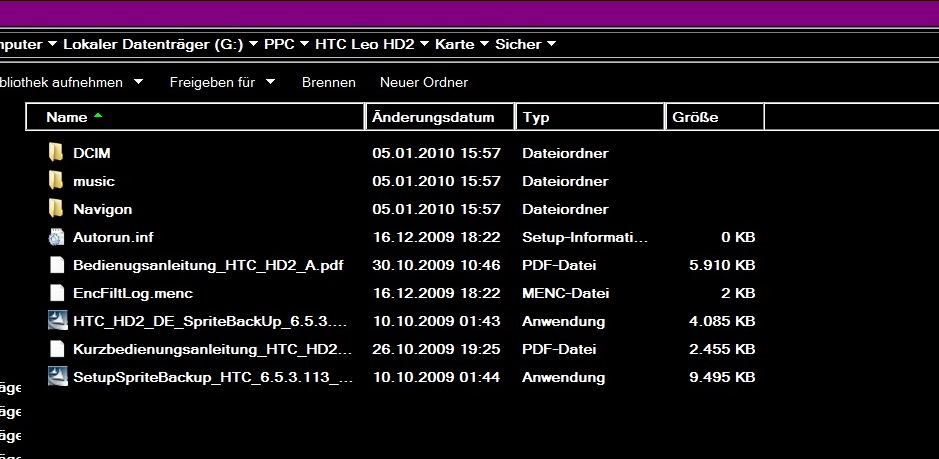Viewport: 939px width, 459px height.
Task: Click the SetupSpriteBackup_HTC application icon
Action: click(x=57, y=377)
